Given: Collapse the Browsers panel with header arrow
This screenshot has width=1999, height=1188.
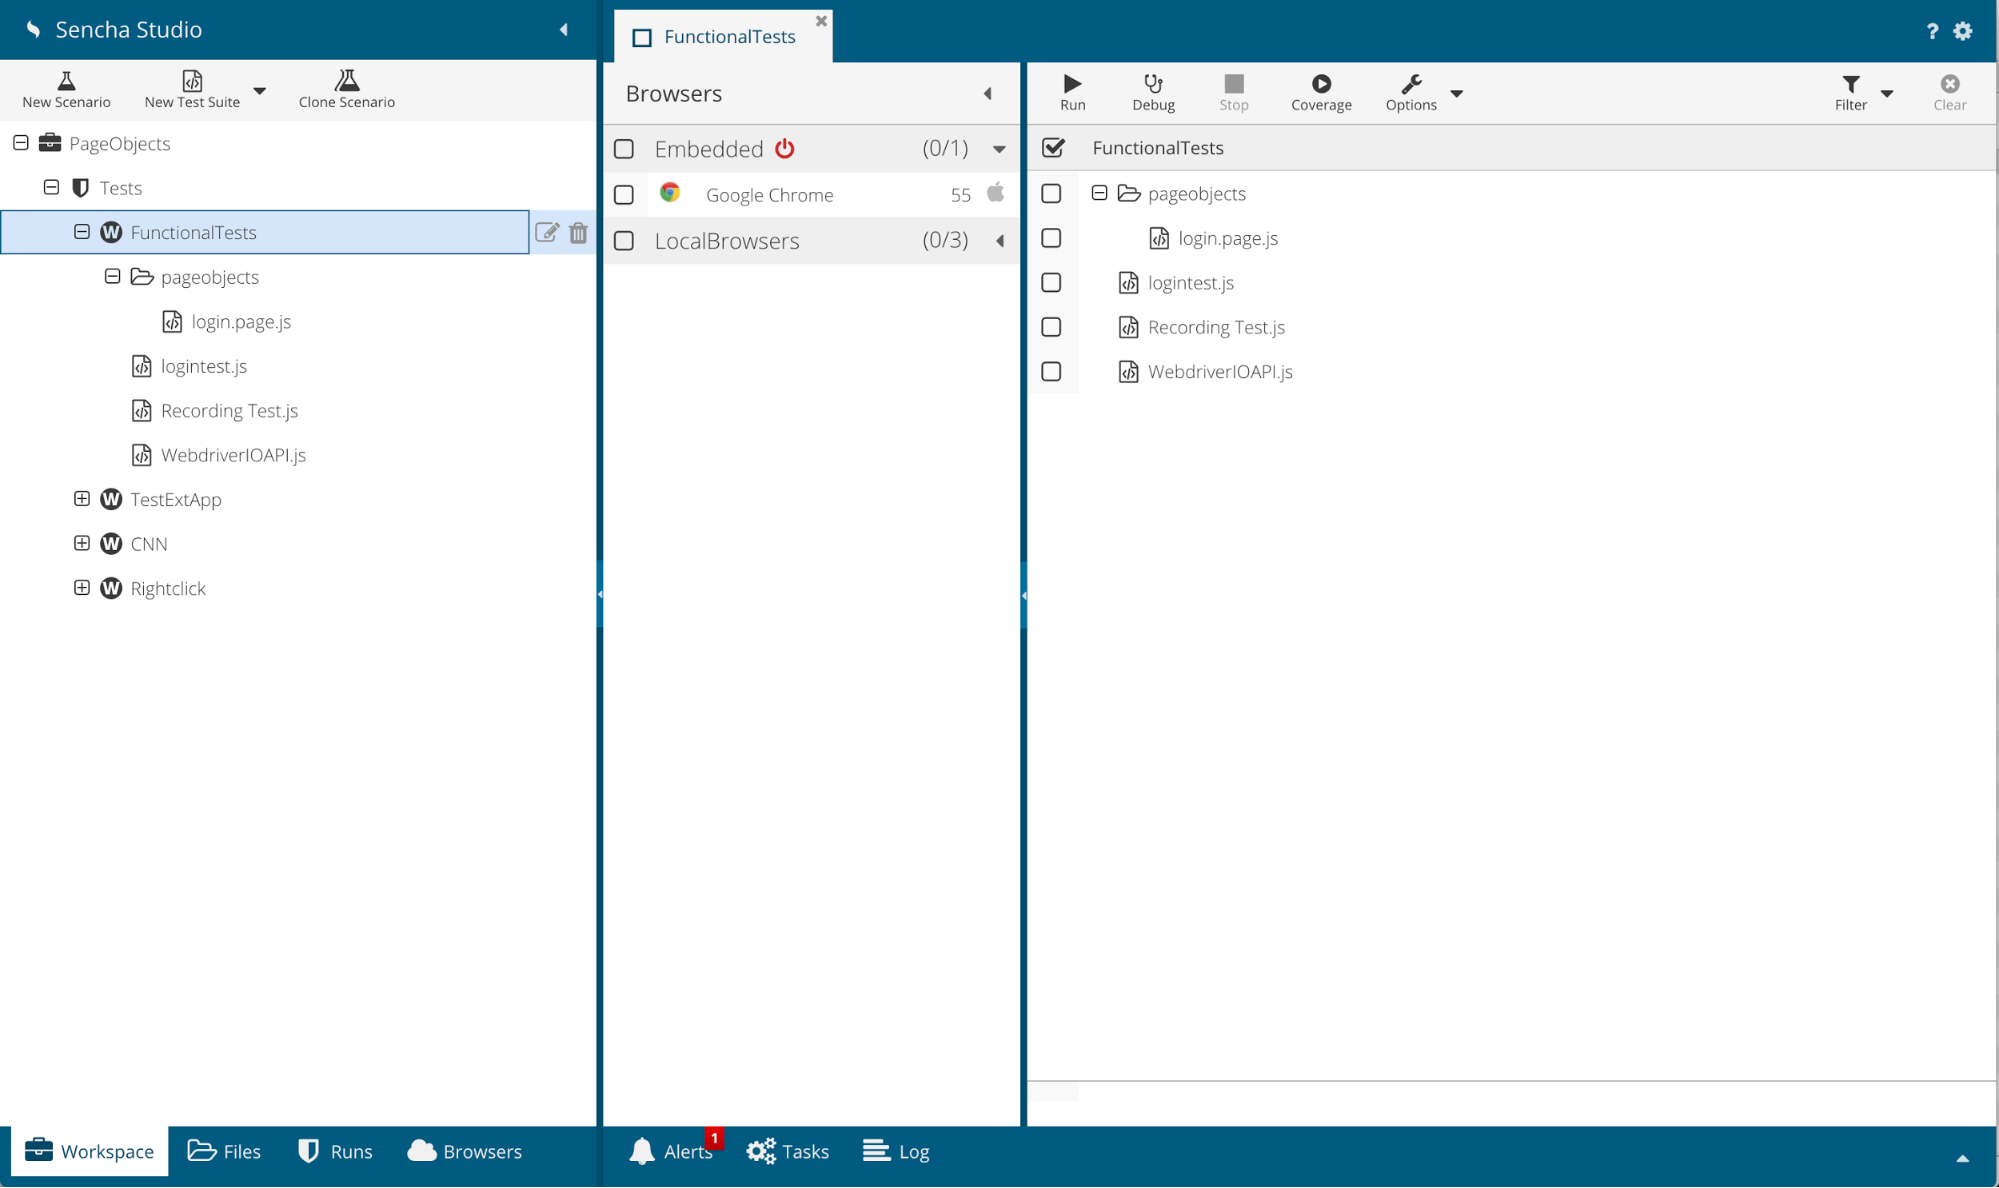Looking at the screenshot, I should click(x=987, y=93).
